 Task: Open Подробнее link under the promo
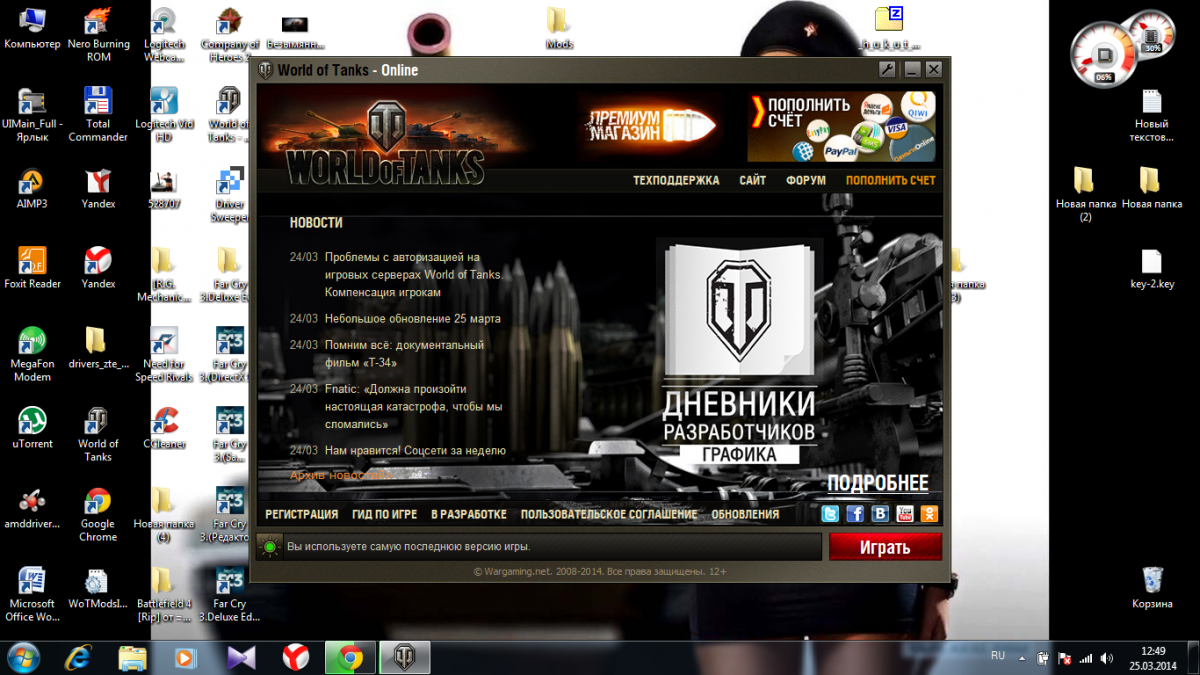(x=877, y=484)
